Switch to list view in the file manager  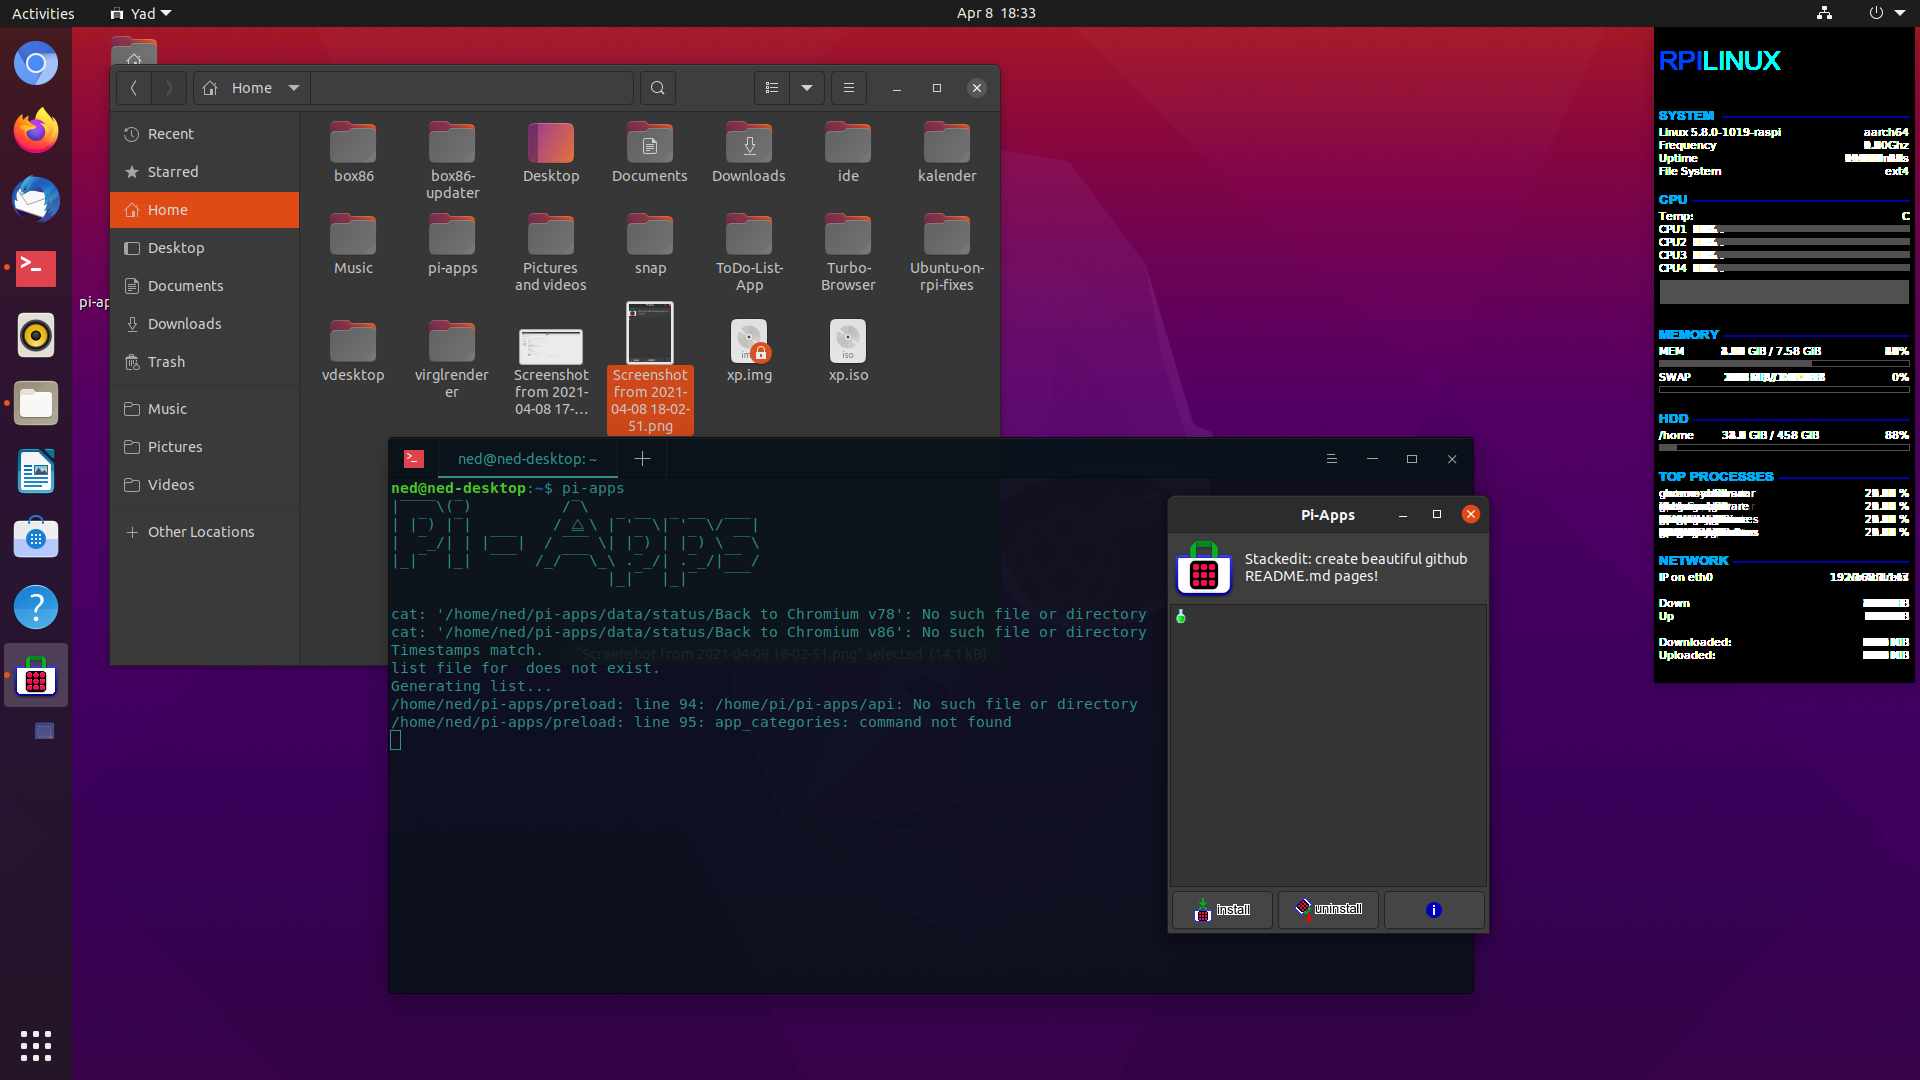771,87
